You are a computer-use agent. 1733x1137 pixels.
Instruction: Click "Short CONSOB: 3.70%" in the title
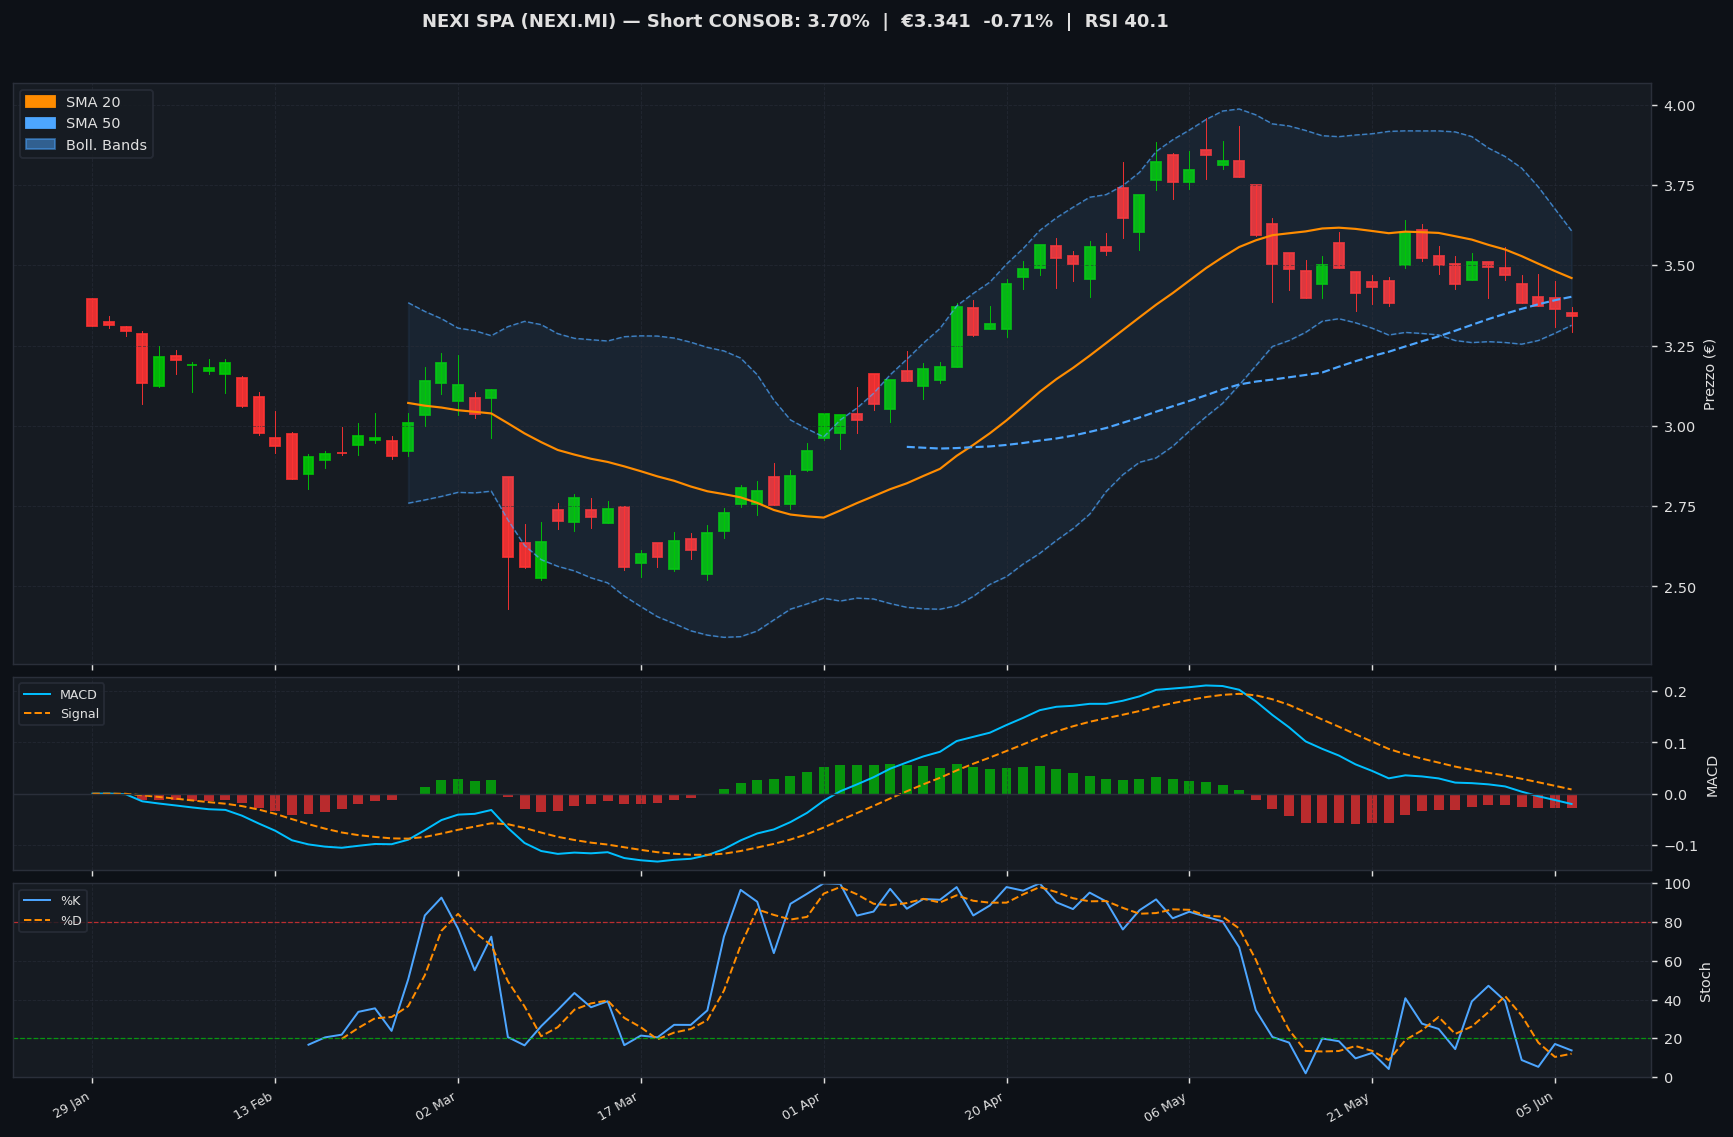click(758, 21)
